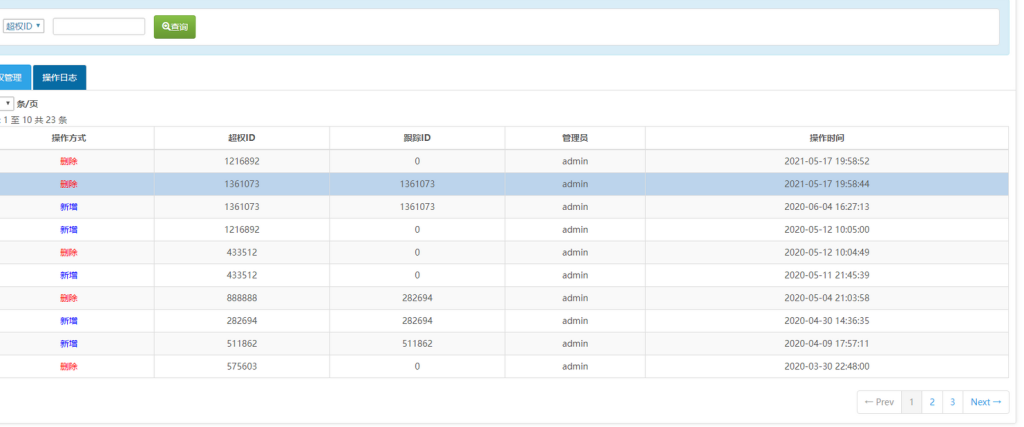The image size is (1024, 427).
Task: Click the green 查询 search button
Action: click(175, 27)
